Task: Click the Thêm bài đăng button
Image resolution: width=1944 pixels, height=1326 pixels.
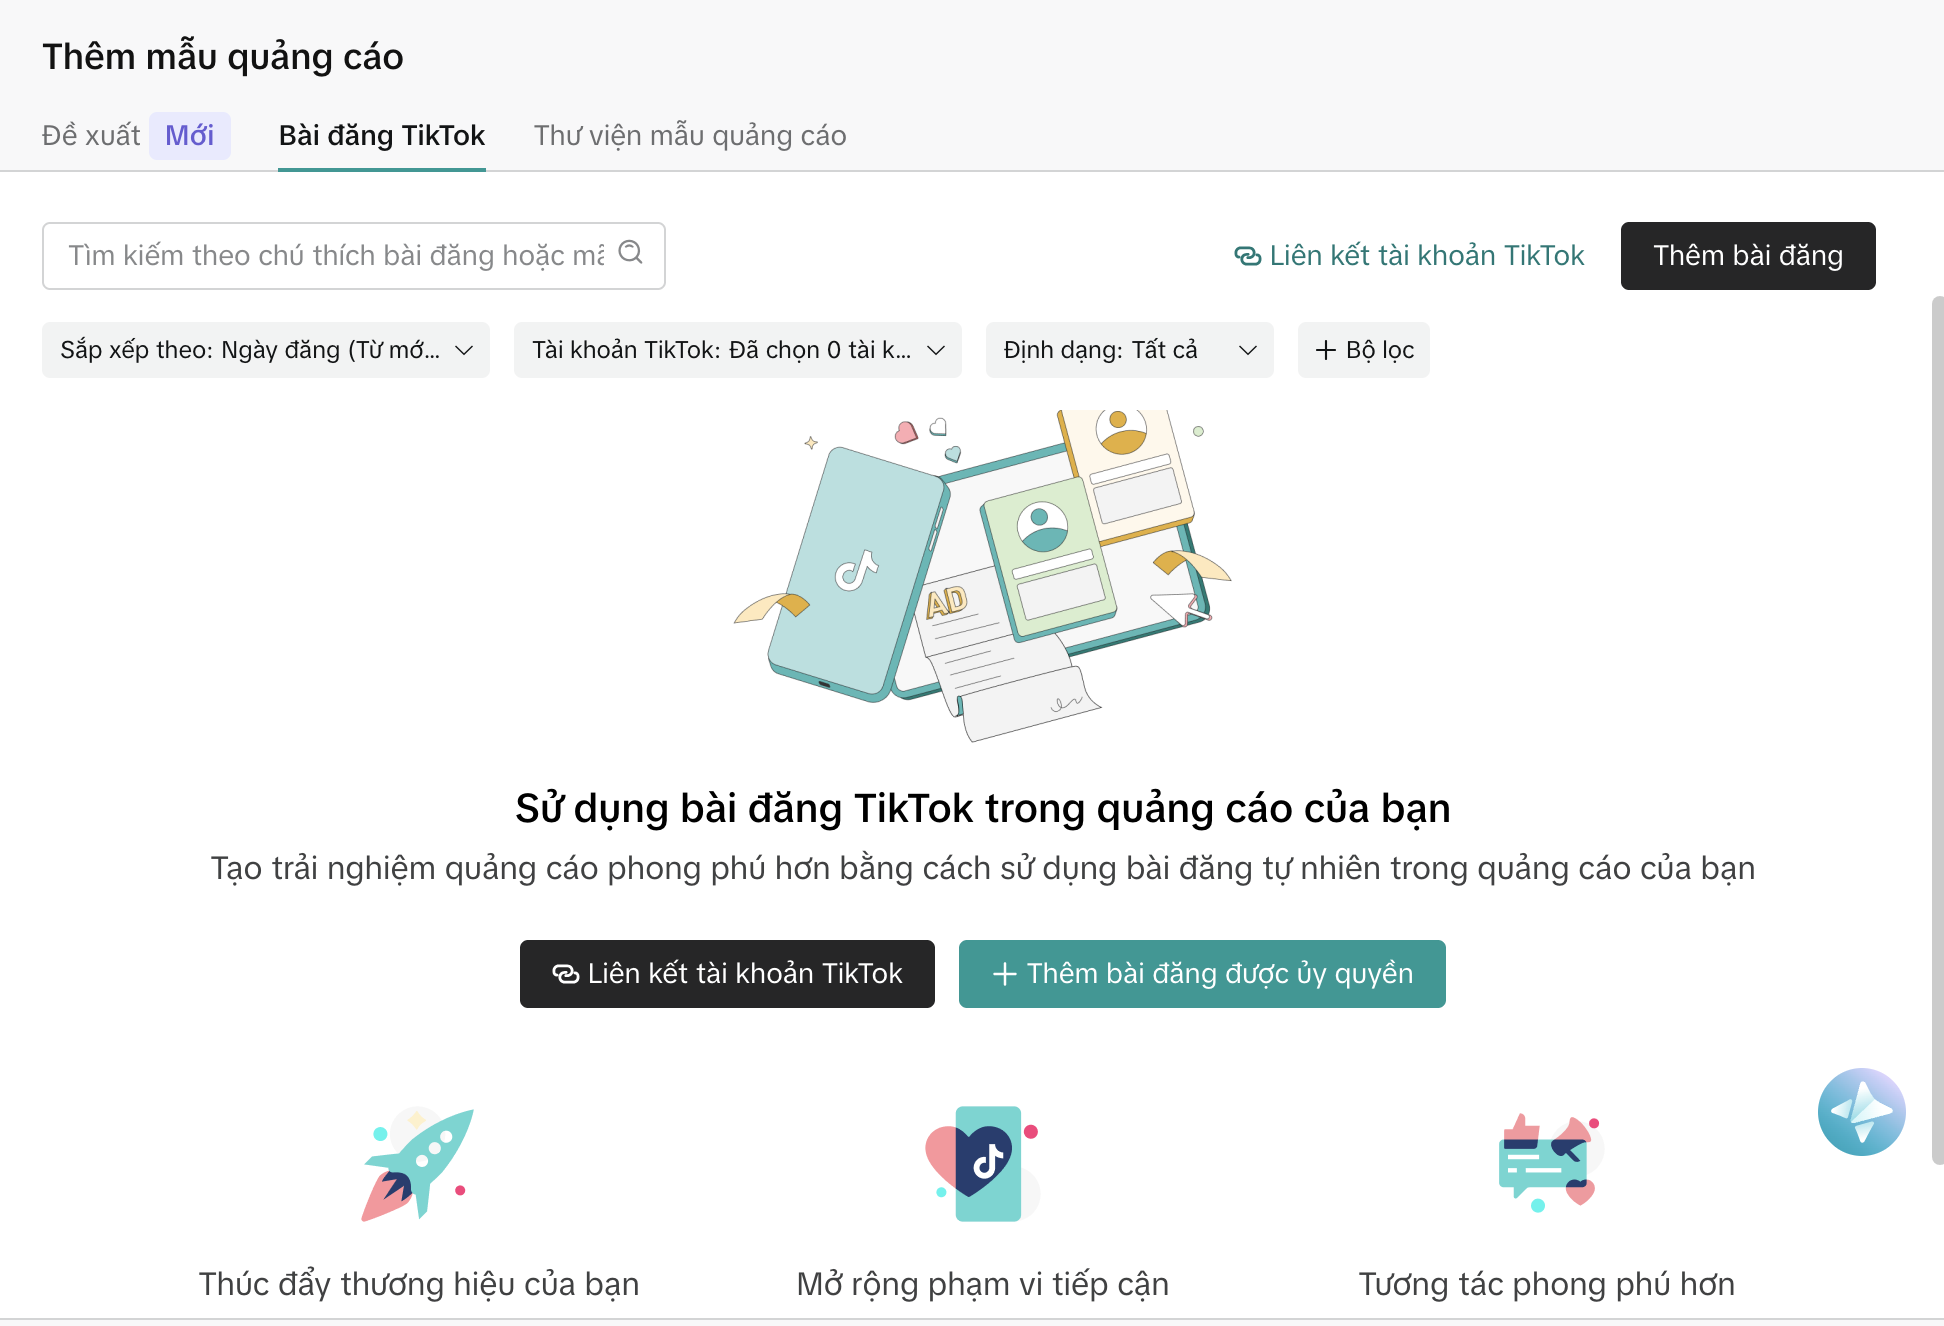Action: 1748,256
